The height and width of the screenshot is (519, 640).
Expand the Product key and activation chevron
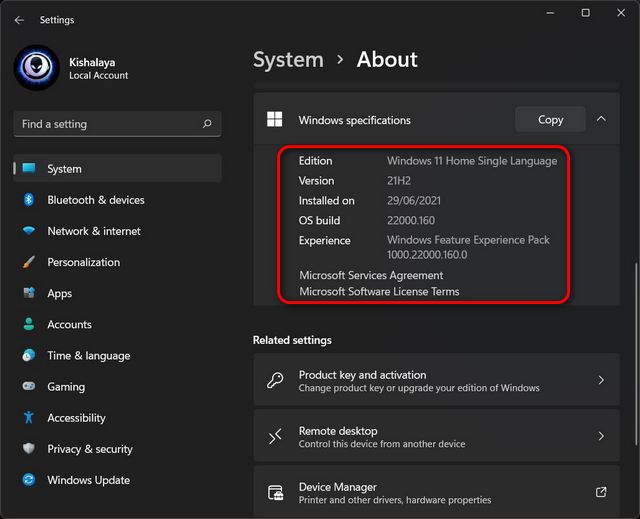pos(601,380)
